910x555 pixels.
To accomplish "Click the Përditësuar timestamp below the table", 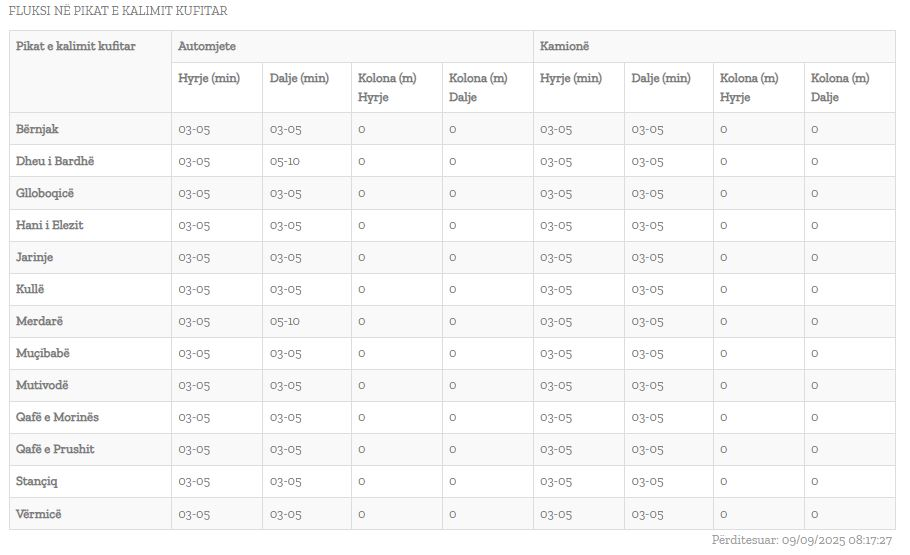I will [801, 540].
